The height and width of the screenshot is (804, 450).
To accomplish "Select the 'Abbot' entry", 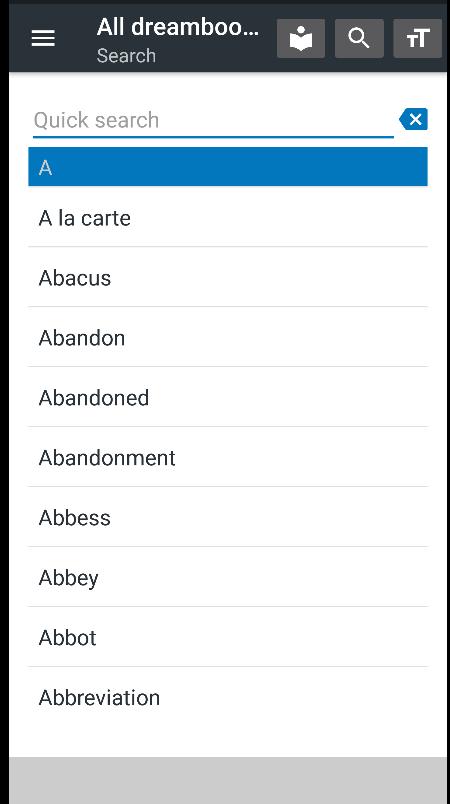I will (x=228, y=637).
